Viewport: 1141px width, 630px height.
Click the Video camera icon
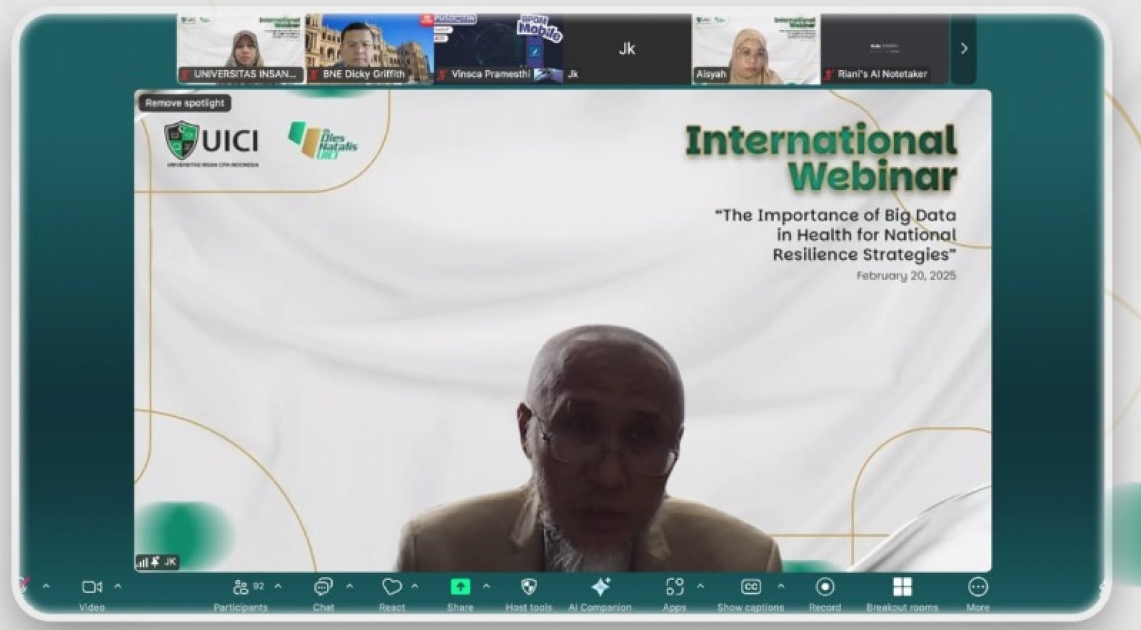coord(92,588)
